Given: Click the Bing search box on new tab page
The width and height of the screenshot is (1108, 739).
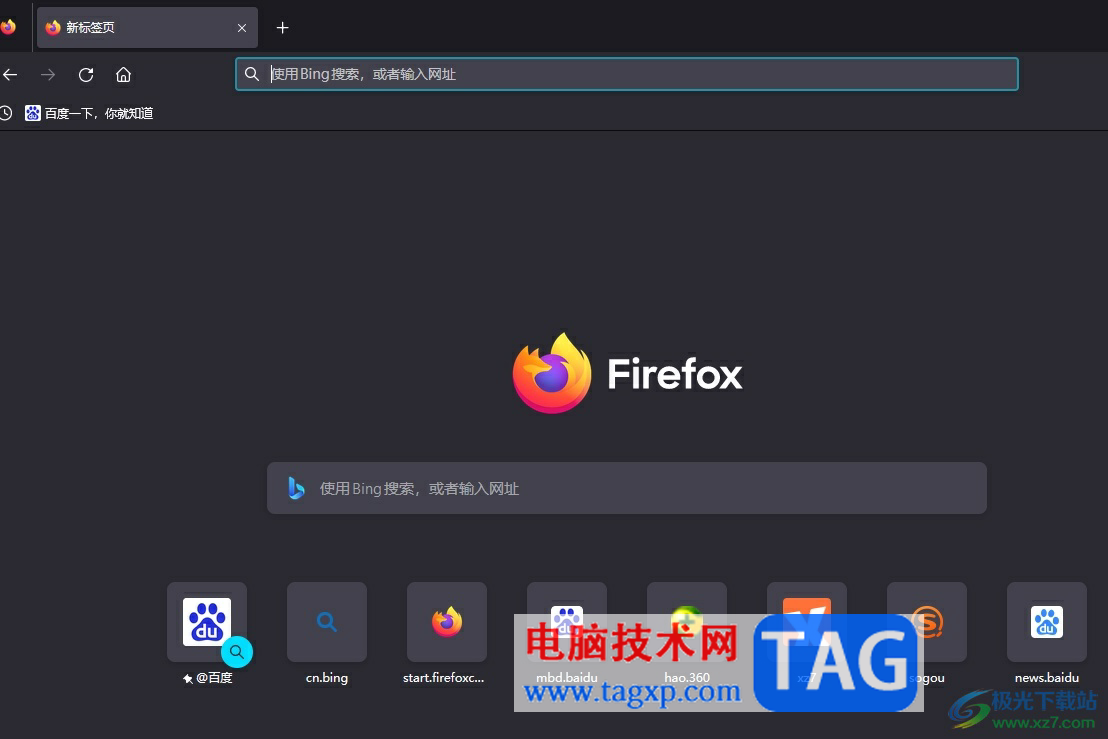Looking at the screenshot, I should (x=627, y=488).
